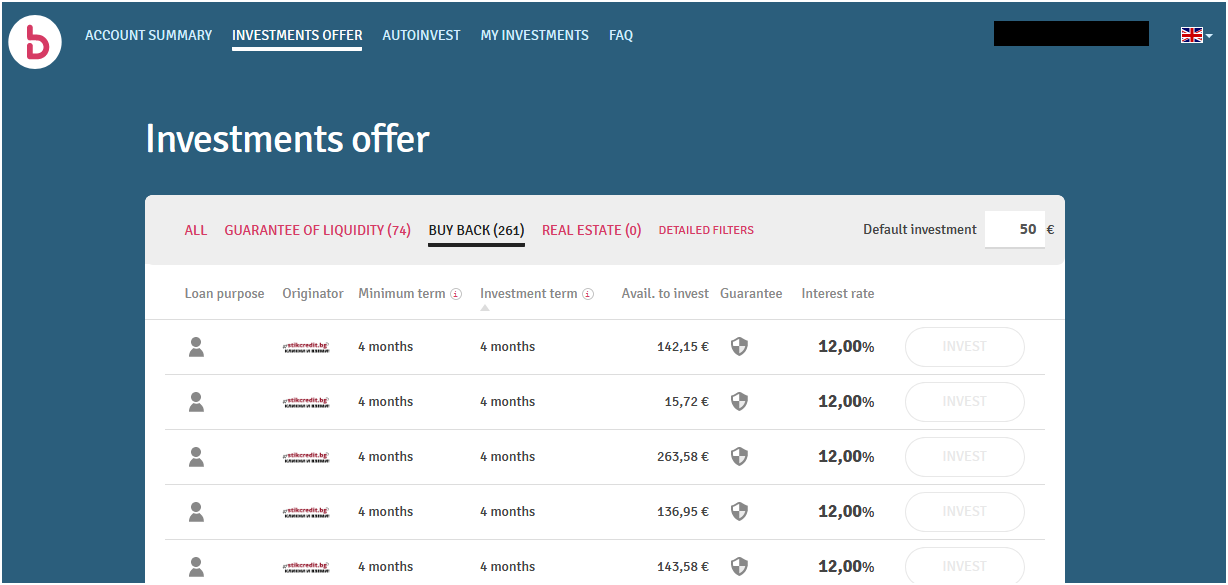
Task: Click the Default investment amount field
Action: pyautogui.click(x=1014, y=229)
